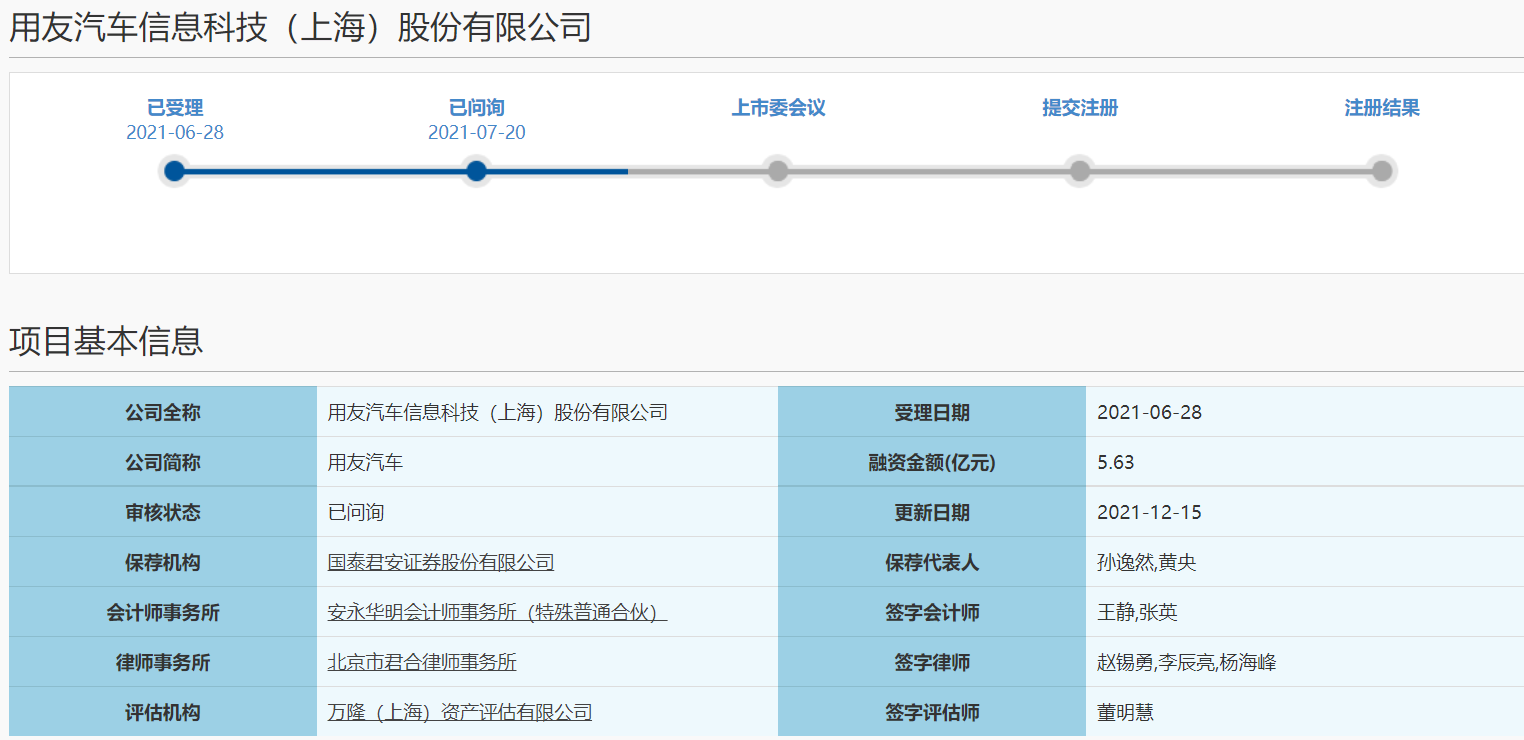Click the 评估机构 label cell

coord(163,712)
